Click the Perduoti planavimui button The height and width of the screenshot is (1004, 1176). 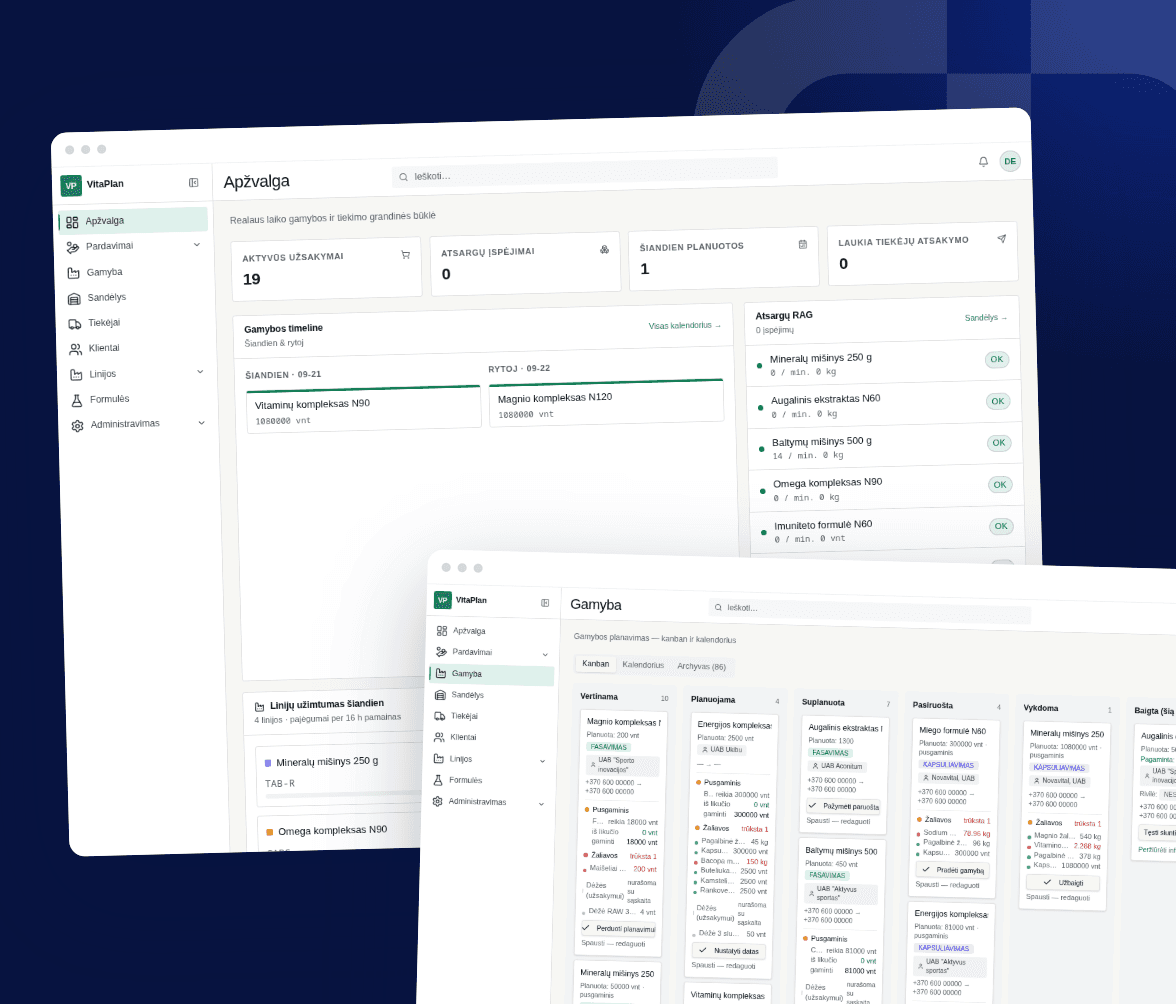pos(619,929)
